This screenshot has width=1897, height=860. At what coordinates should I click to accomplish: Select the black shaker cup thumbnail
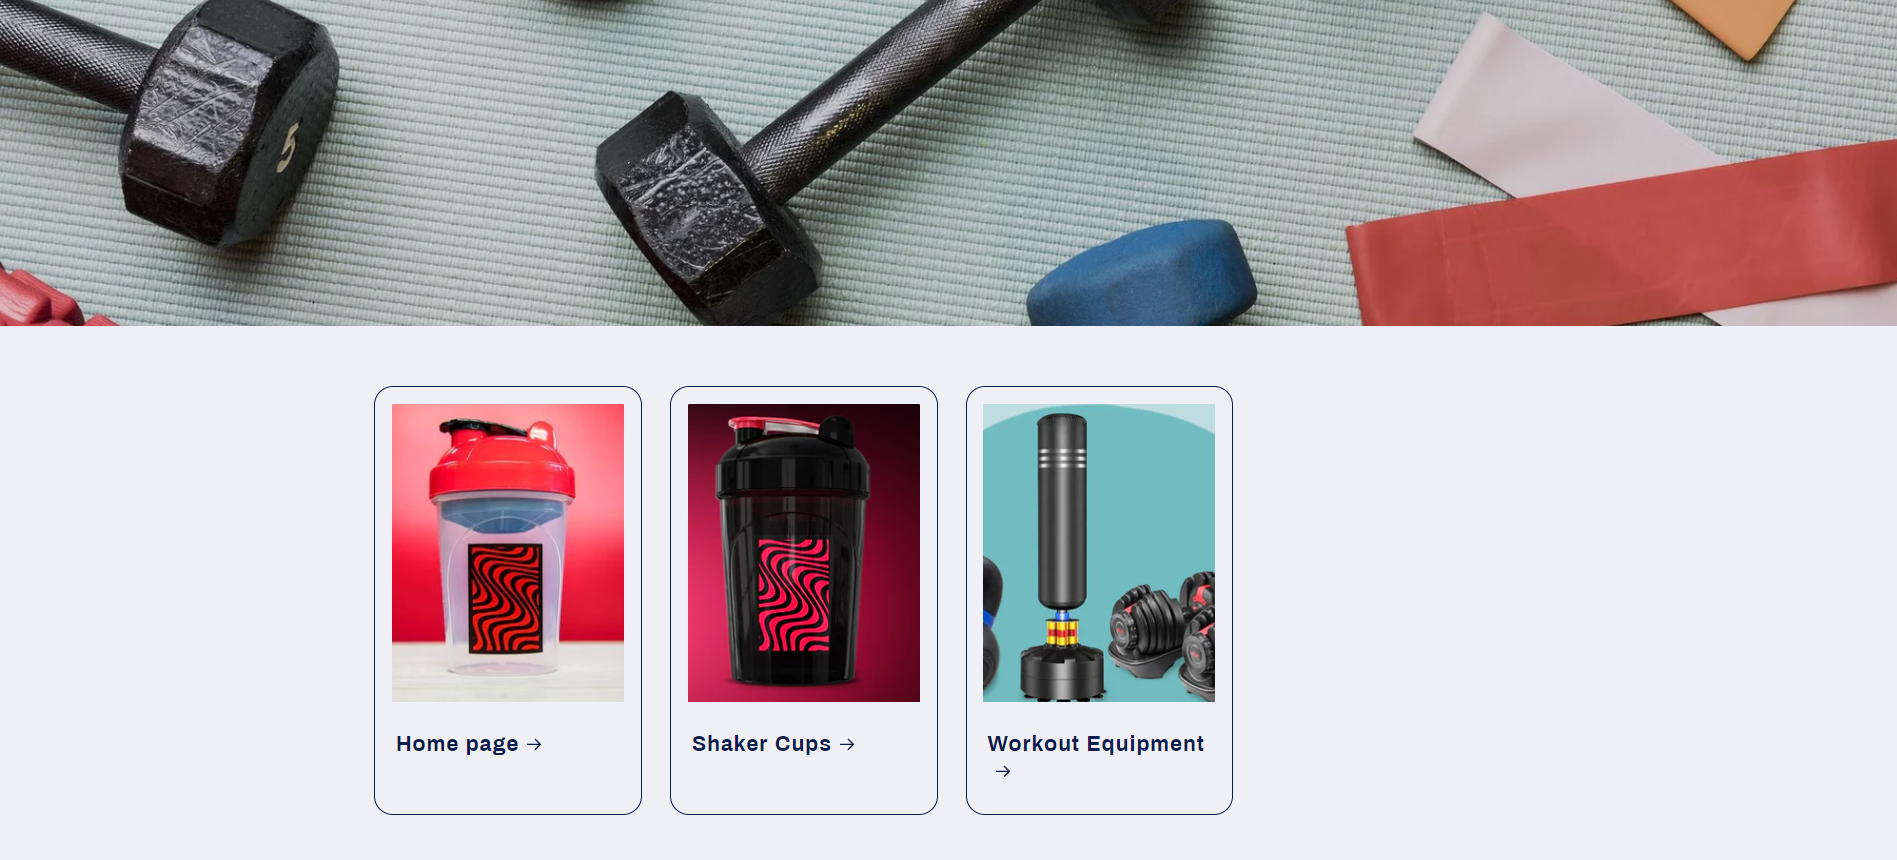(x=804, y=553)
